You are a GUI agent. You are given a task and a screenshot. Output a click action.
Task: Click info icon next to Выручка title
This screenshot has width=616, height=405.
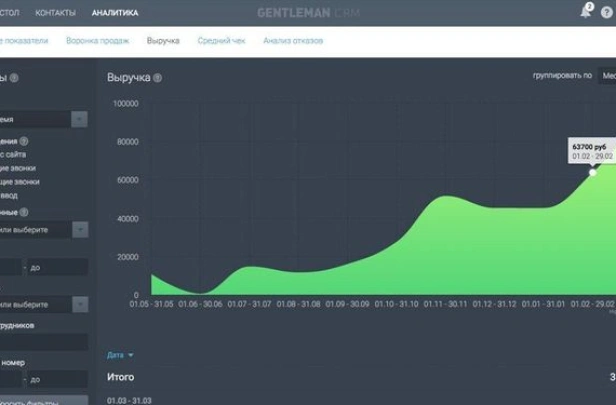click(x=158, y=78)
